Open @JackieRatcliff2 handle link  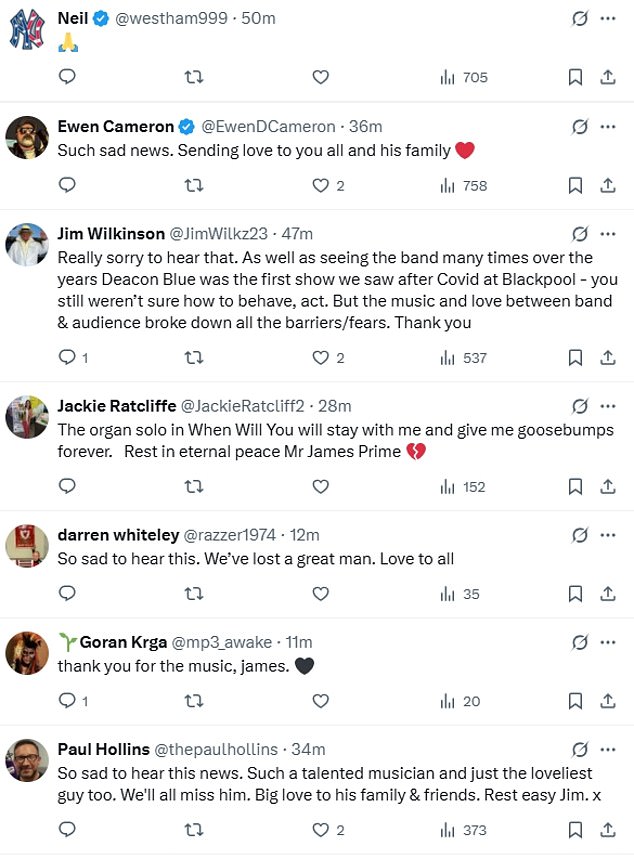click(x=242, y=406)
